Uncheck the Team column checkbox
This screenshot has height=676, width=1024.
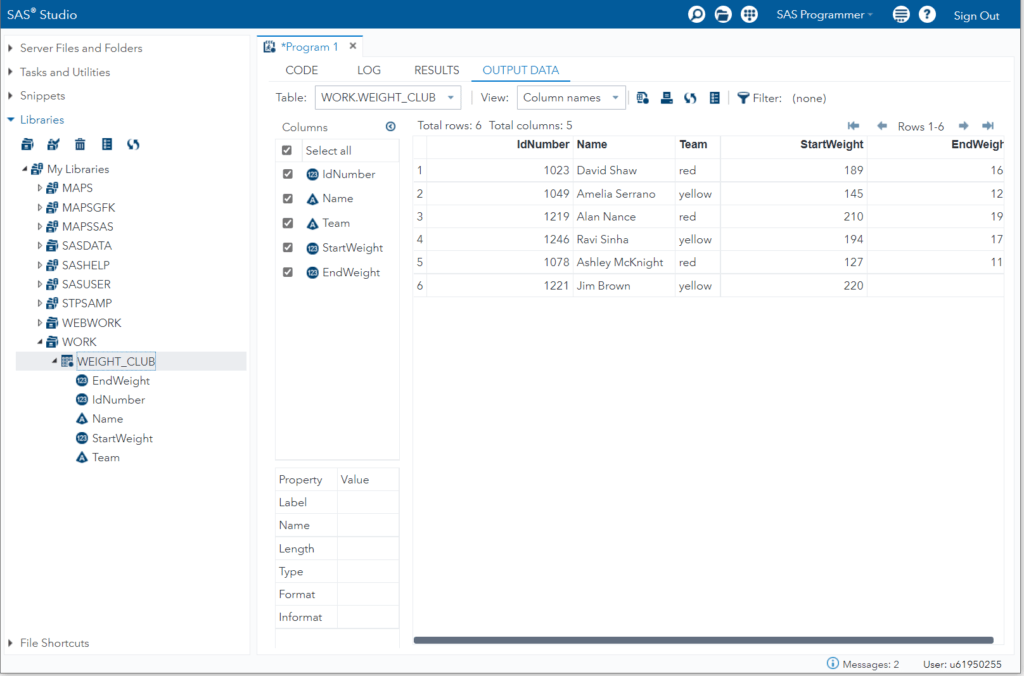(x=287, y=223)
